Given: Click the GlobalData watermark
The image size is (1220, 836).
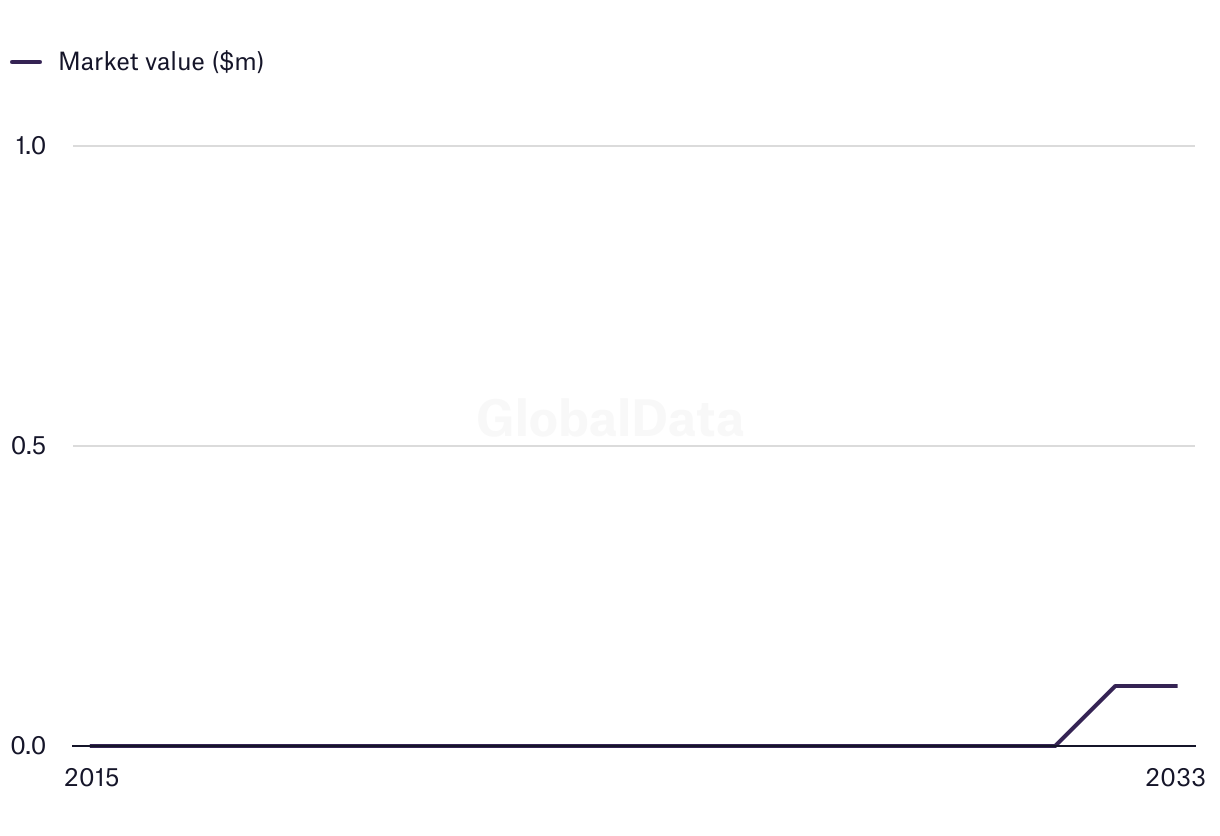Looking at the screenshot, I should click(x=610, y=419).
